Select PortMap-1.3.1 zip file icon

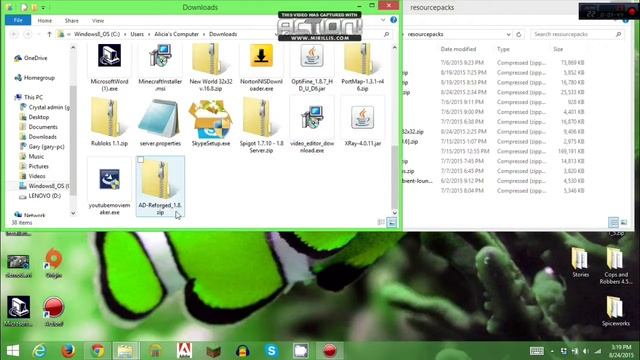(362, 59)
